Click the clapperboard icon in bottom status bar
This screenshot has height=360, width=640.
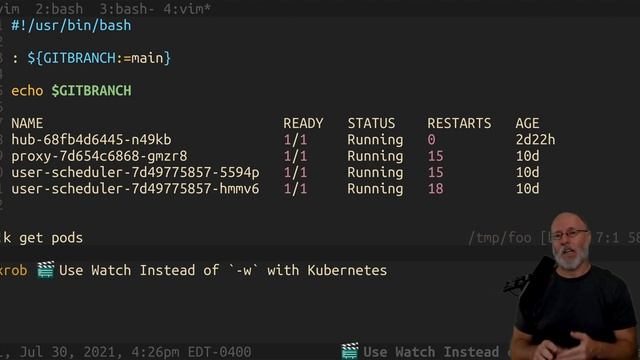(350, 351)
